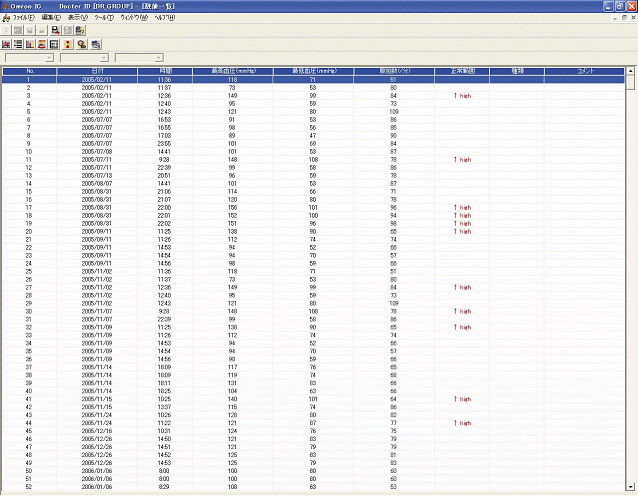
Task: Click the high flag in row 41
Action: 462,399
